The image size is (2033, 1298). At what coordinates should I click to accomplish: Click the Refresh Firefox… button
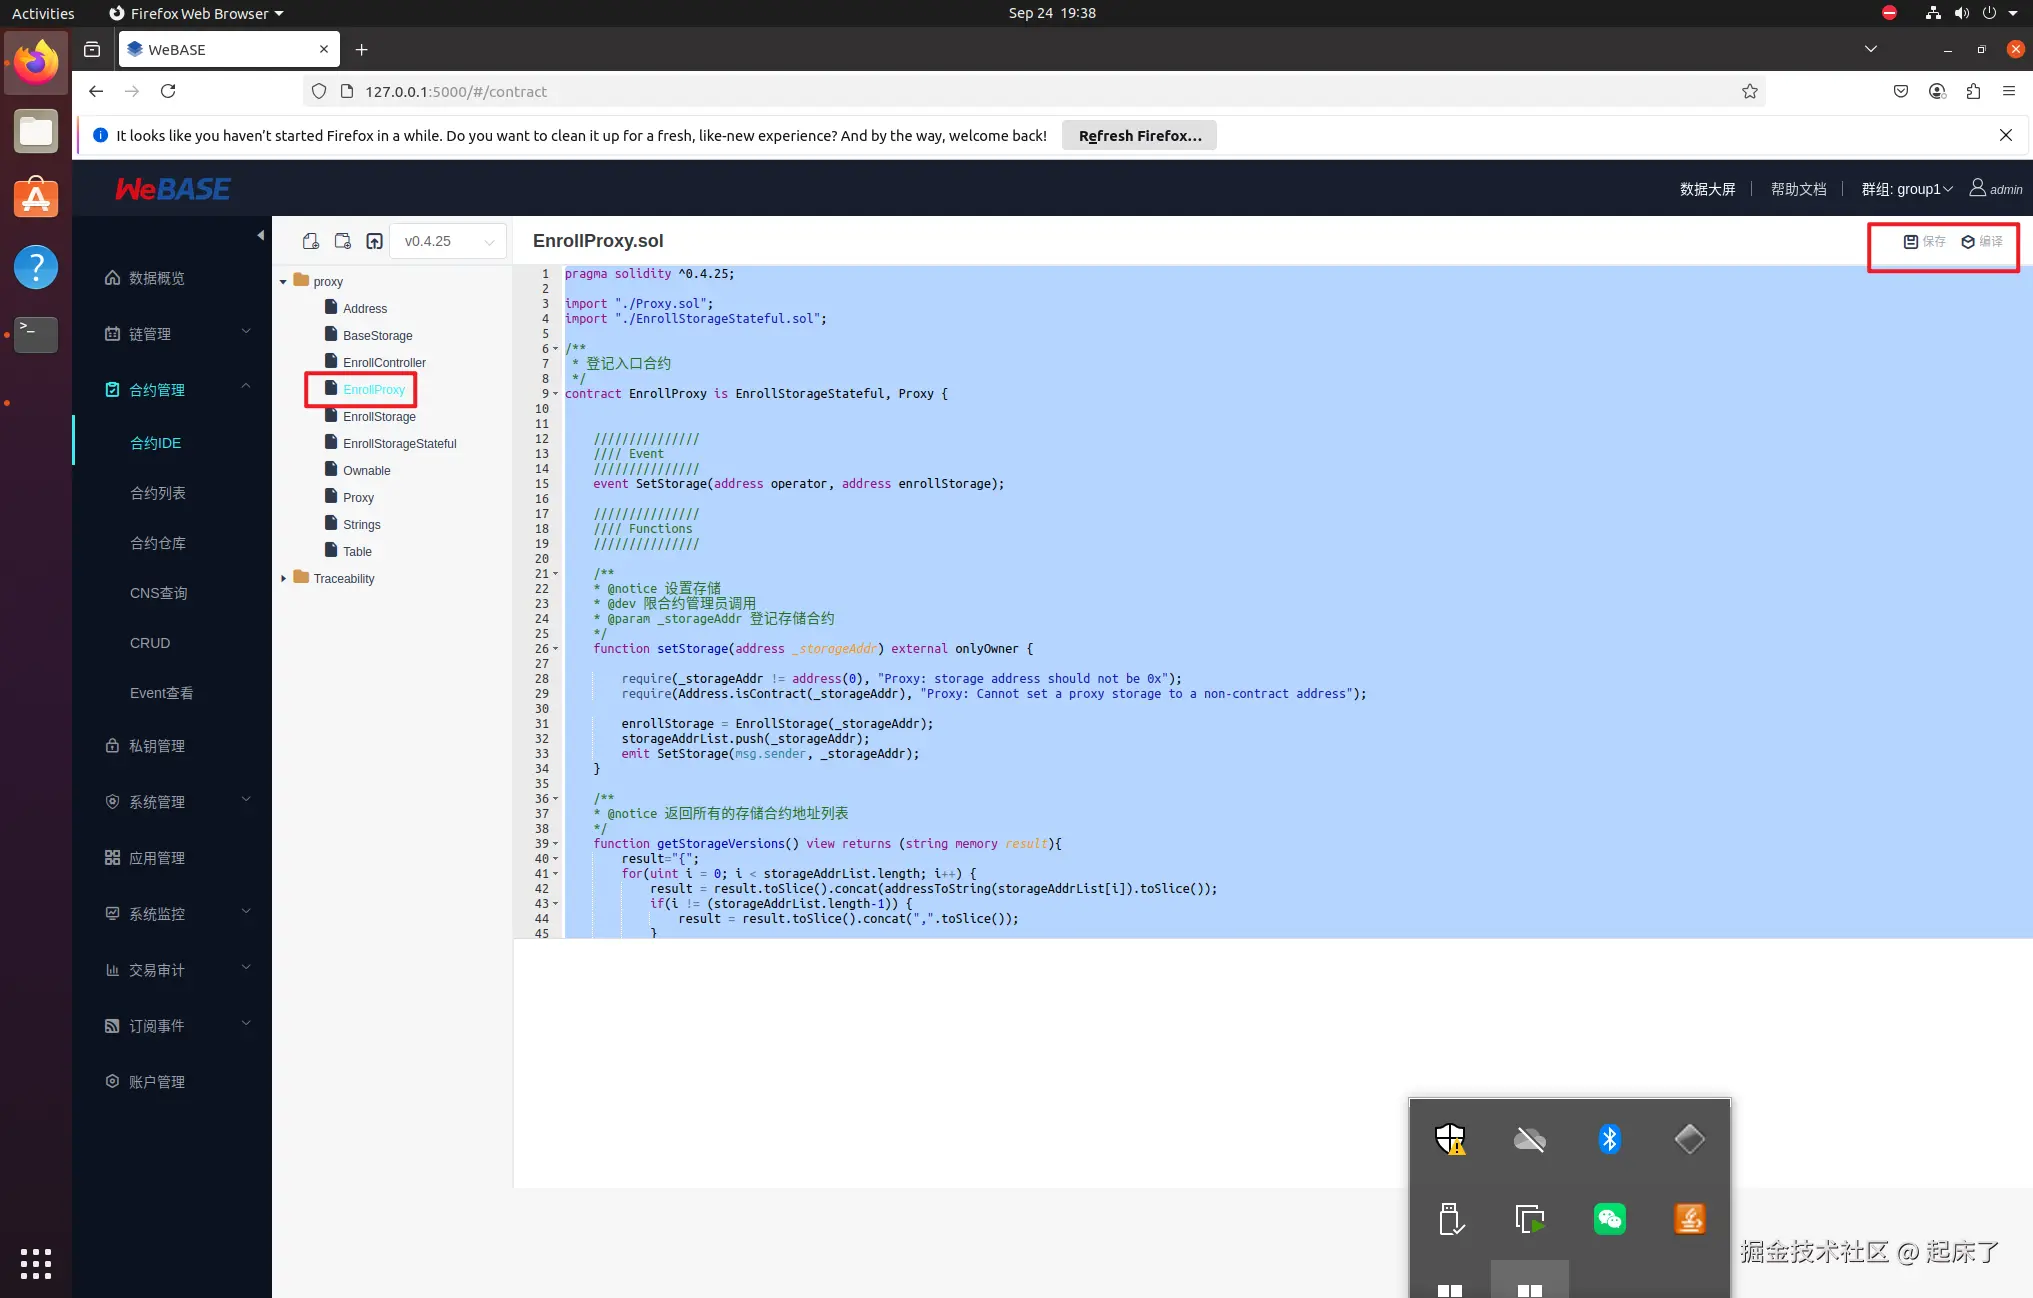(1139, 136)
